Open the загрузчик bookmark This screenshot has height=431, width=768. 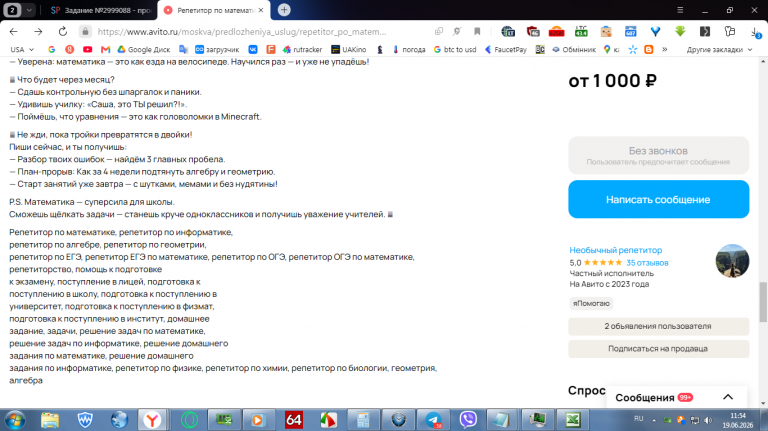217,49
